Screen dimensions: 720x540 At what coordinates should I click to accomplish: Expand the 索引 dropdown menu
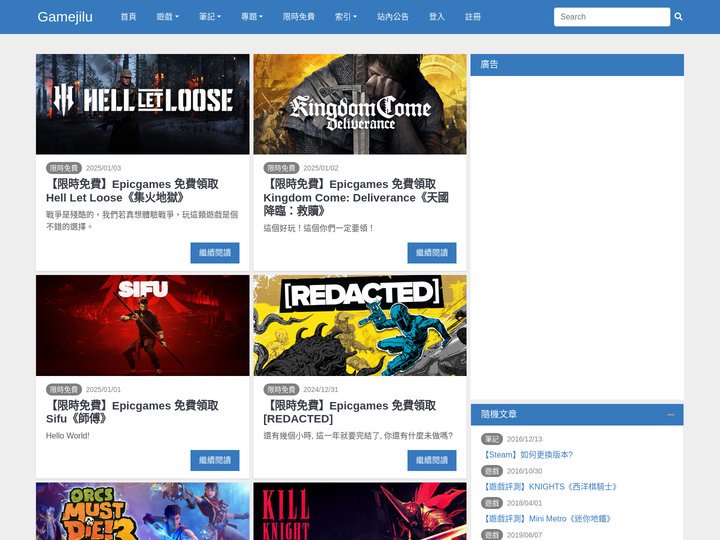click(345, 17)
